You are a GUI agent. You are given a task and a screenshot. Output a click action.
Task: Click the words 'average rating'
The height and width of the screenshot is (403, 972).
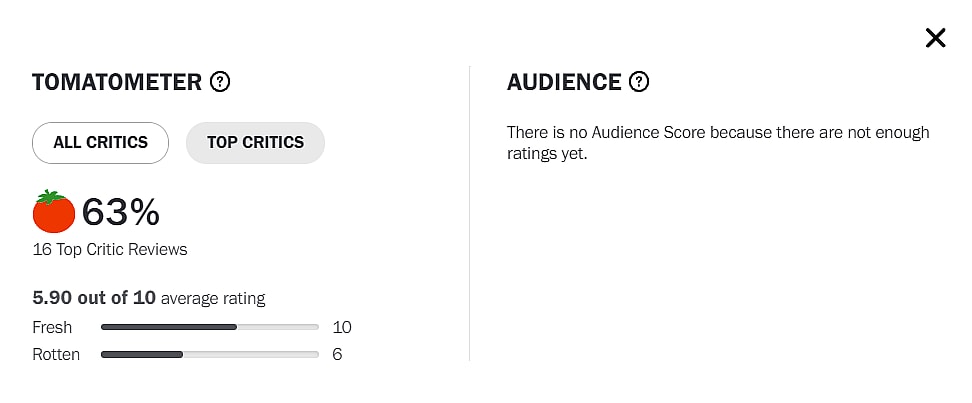coord(213,298)
